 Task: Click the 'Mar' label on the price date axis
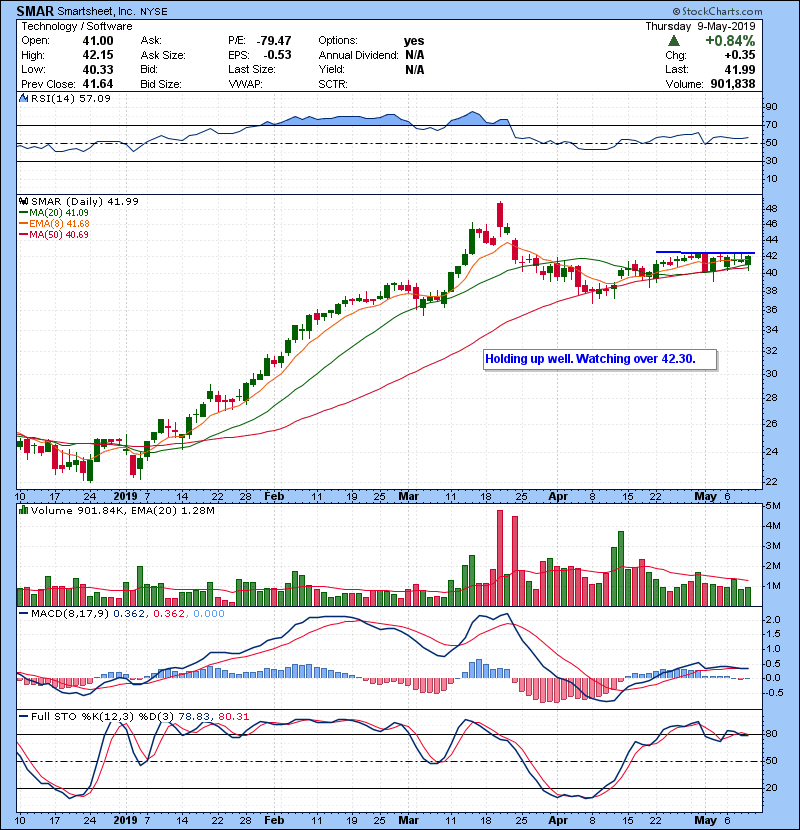tap(408, 496)
